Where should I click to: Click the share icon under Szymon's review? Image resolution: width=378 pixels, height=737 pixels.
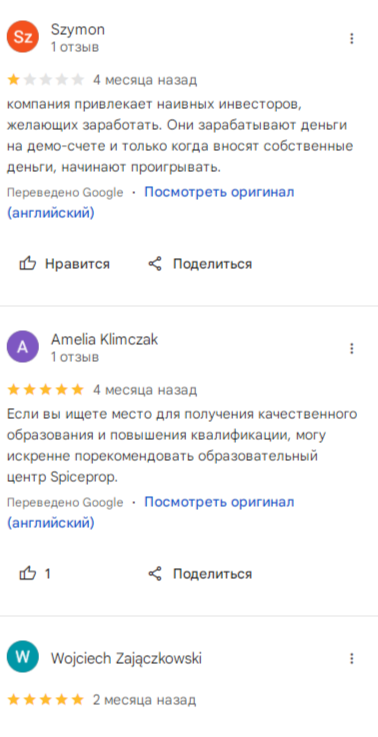(x=155, y=264)
